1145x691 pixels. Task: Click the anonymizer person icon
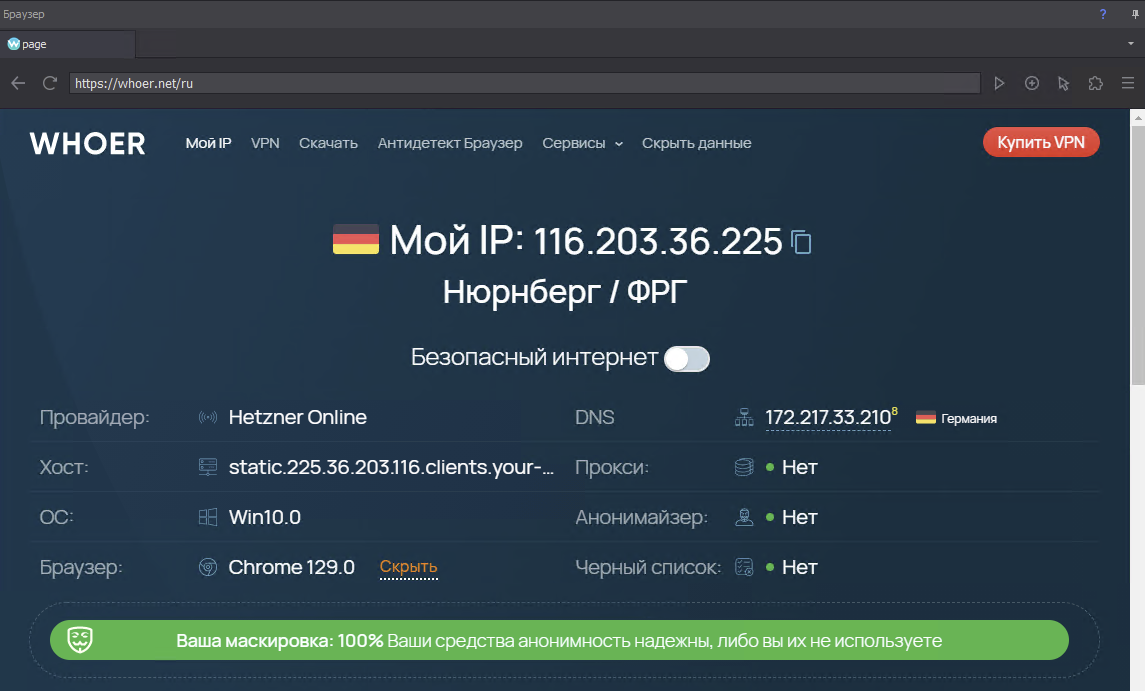click(744, 517)
